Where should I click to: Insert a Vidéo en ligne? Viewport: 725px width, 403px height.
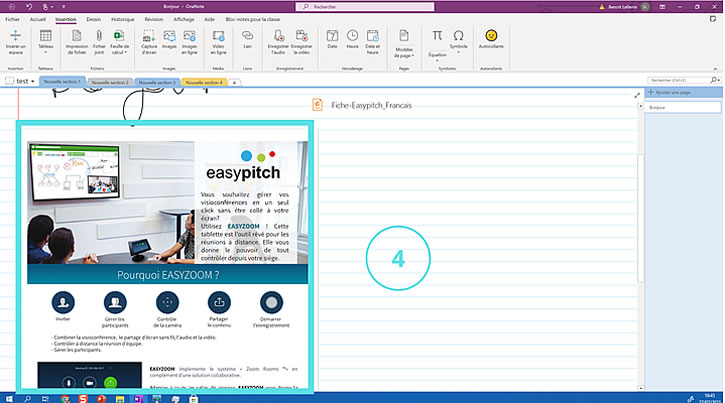pos(218,42)
